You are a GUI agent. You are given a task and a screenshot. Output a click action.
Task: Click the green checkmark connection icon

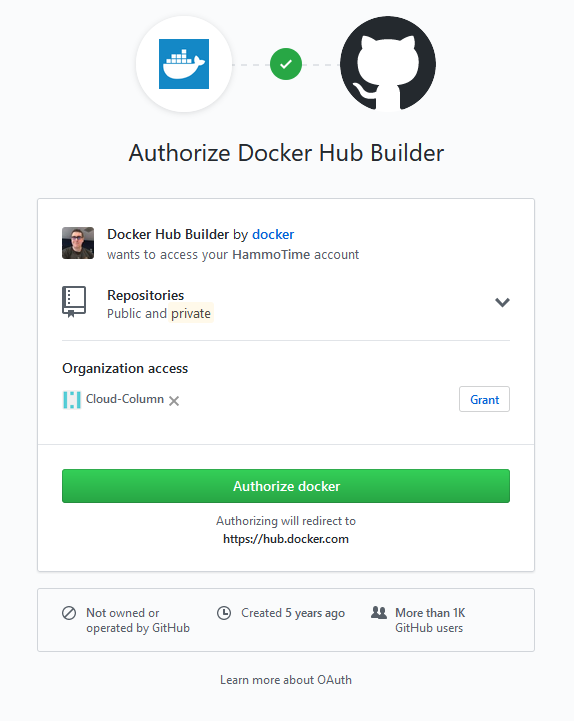pos(286,64)
